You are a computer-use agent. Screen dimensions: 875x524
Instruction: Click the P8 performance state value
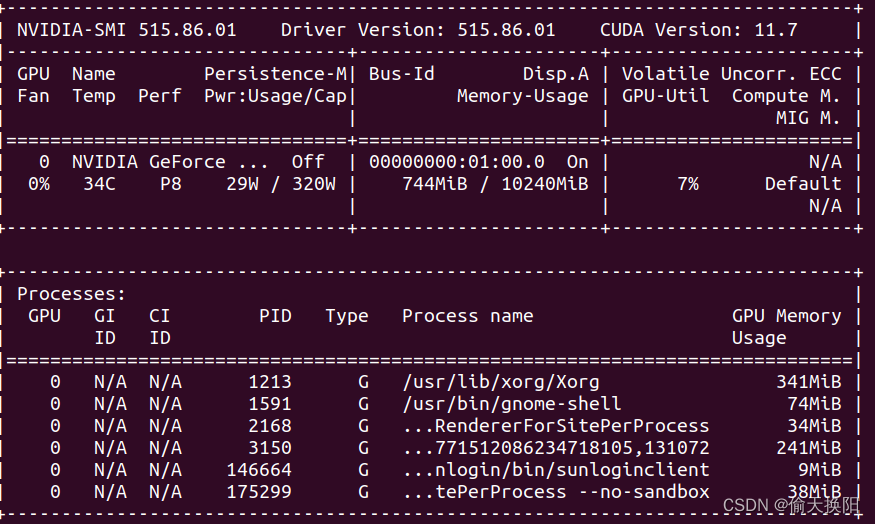coord(171,184)
